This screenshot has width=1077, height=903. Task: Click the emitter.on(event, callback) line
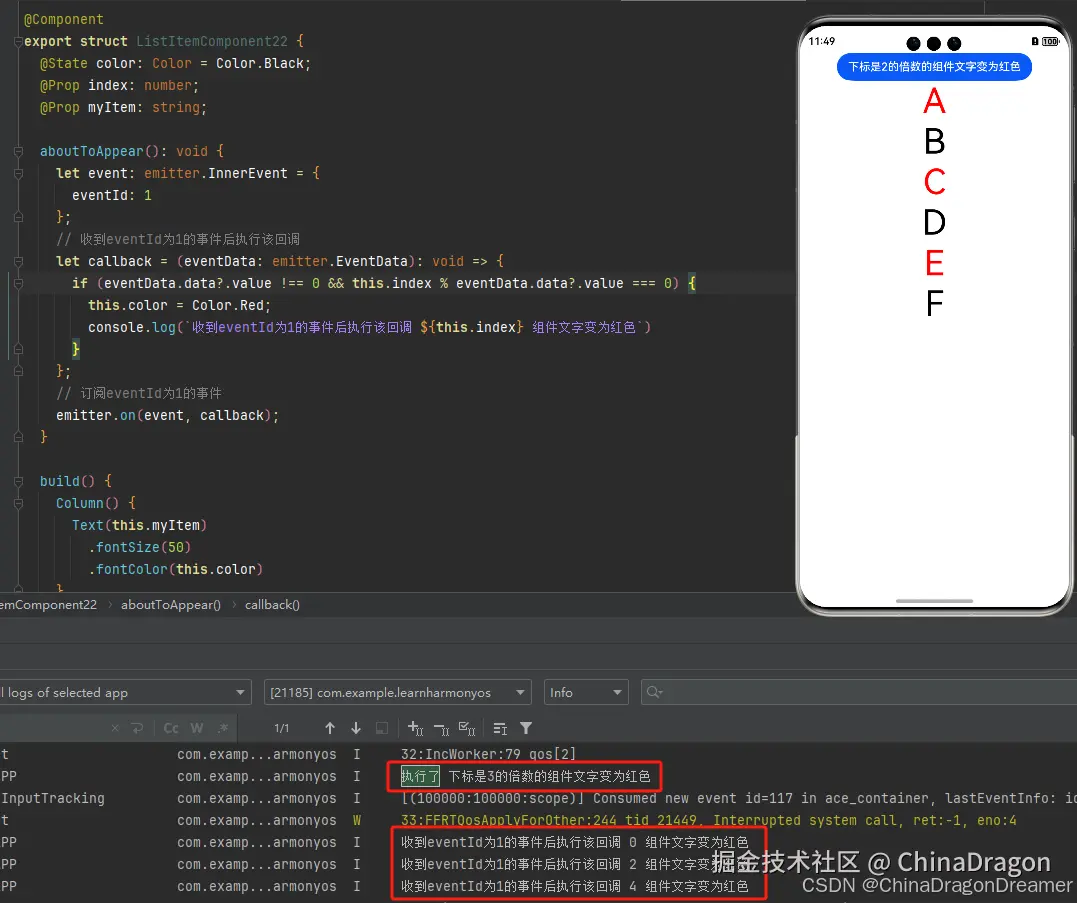pyautogui.click(x=167, y=415)
